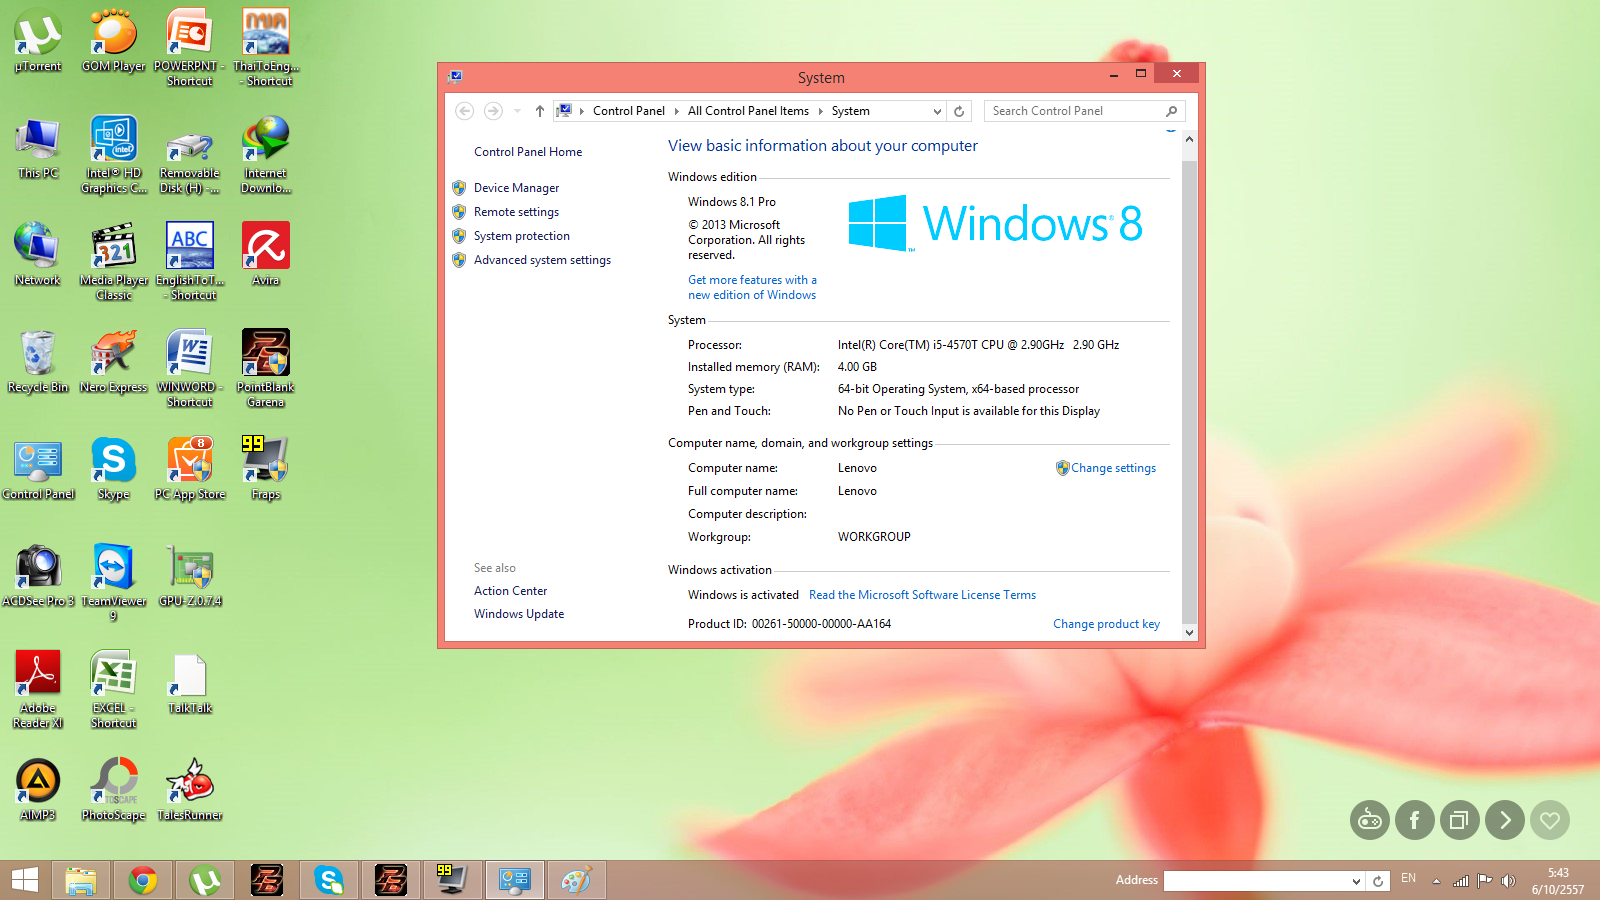Expand the taskbar Address dropdown
Screen dimensions: 1600x900
tap(1356, 881)
